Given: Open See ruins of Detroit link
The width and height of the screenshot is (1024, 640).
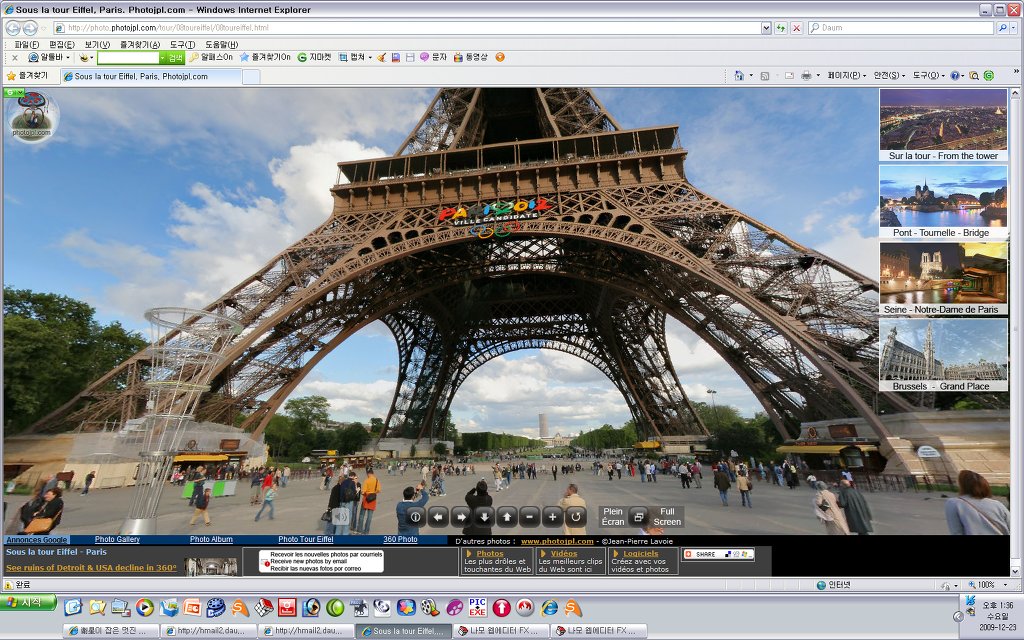Looking at the screenshot, I should pyautogui.click(x=91, y=568).
